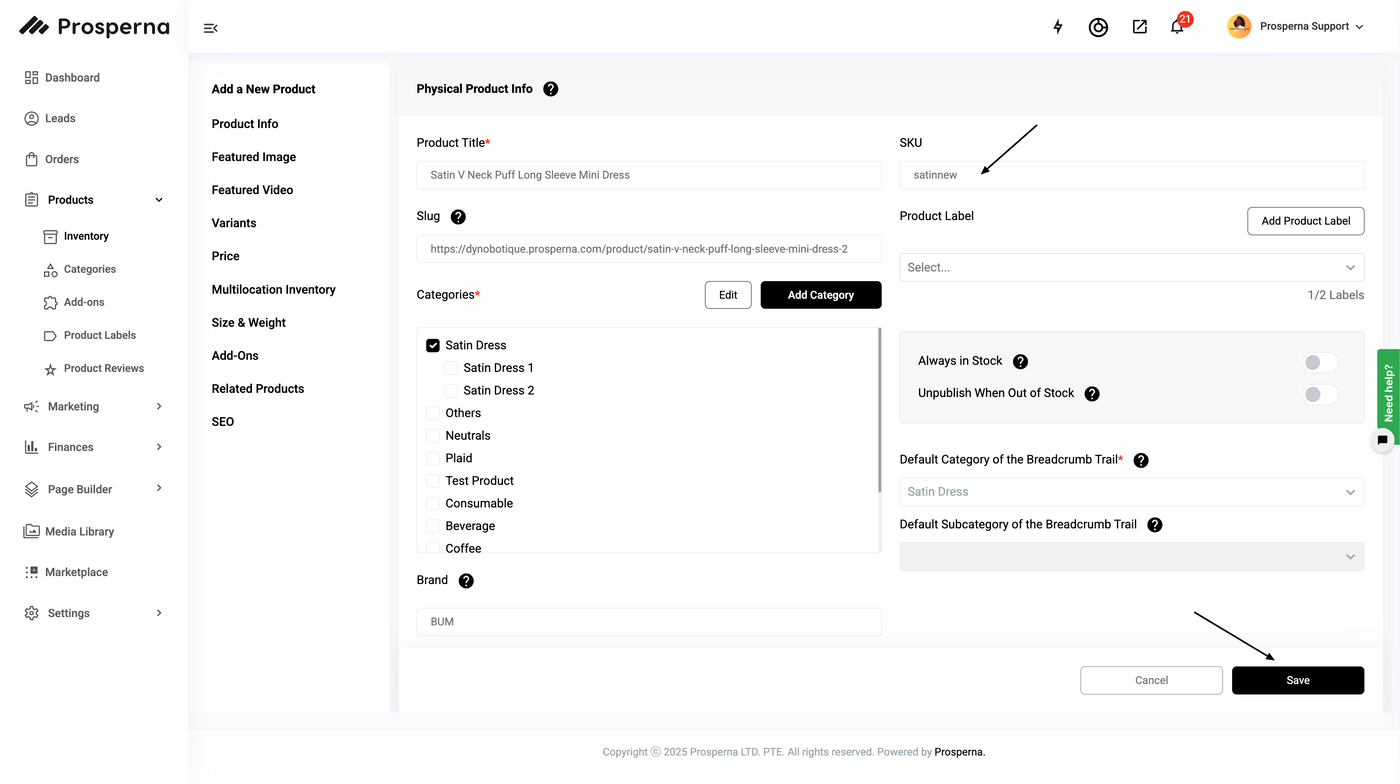Image resolution: width=1400 pixels, height=784 pixels.
Task: Collapse the sidebar menu toggle icon
Action: (210, 28)
